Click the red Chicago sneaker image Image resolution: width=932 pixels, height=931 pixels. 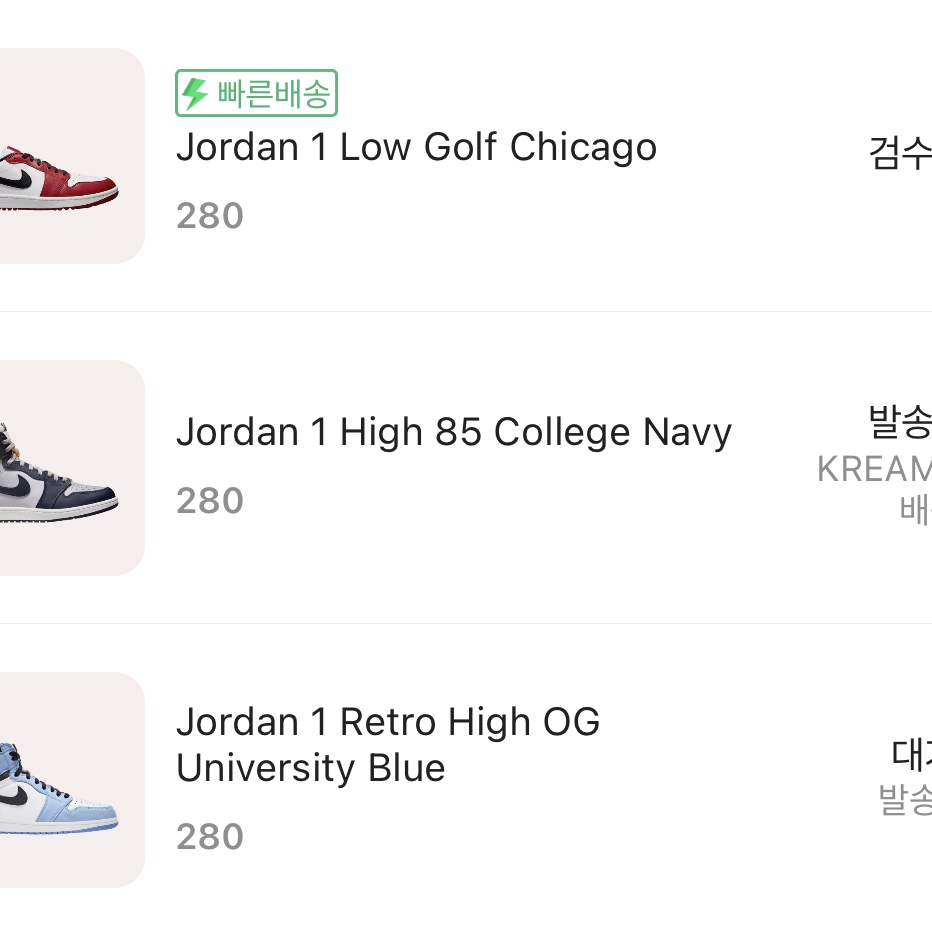[x=58, y=178]
